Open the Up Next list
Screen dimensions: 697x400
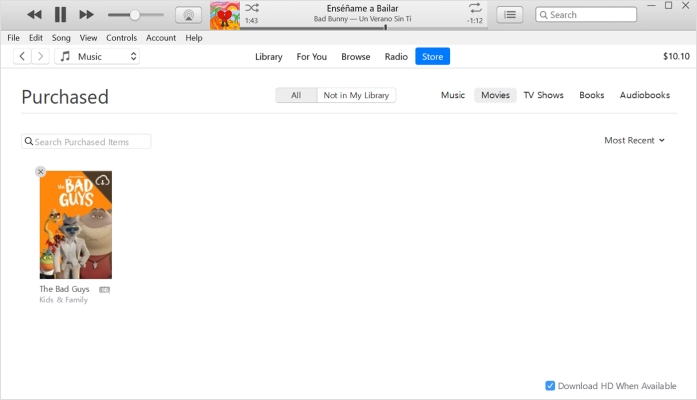(509, 15)
